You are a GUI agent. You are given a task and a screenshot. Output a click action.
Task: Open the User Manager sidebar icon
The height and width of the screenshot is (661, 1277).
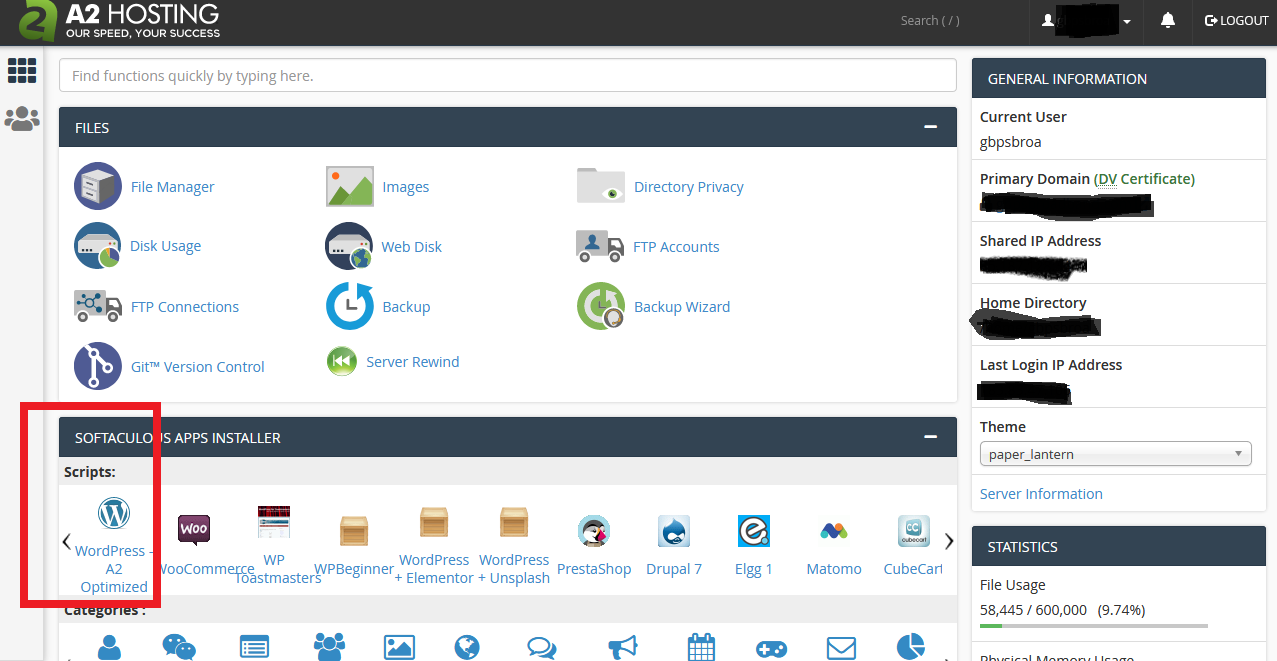point(22,119)
